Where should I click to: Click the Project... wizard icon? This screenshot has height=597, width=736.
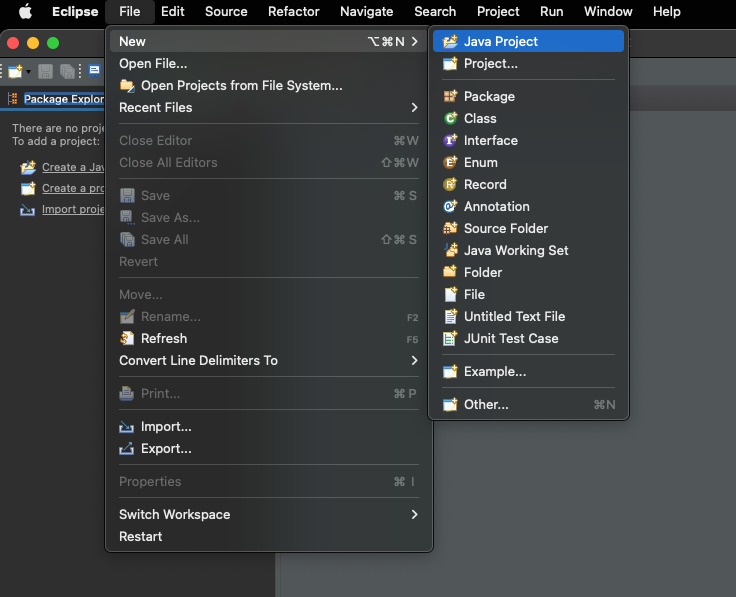click(450, 63)
